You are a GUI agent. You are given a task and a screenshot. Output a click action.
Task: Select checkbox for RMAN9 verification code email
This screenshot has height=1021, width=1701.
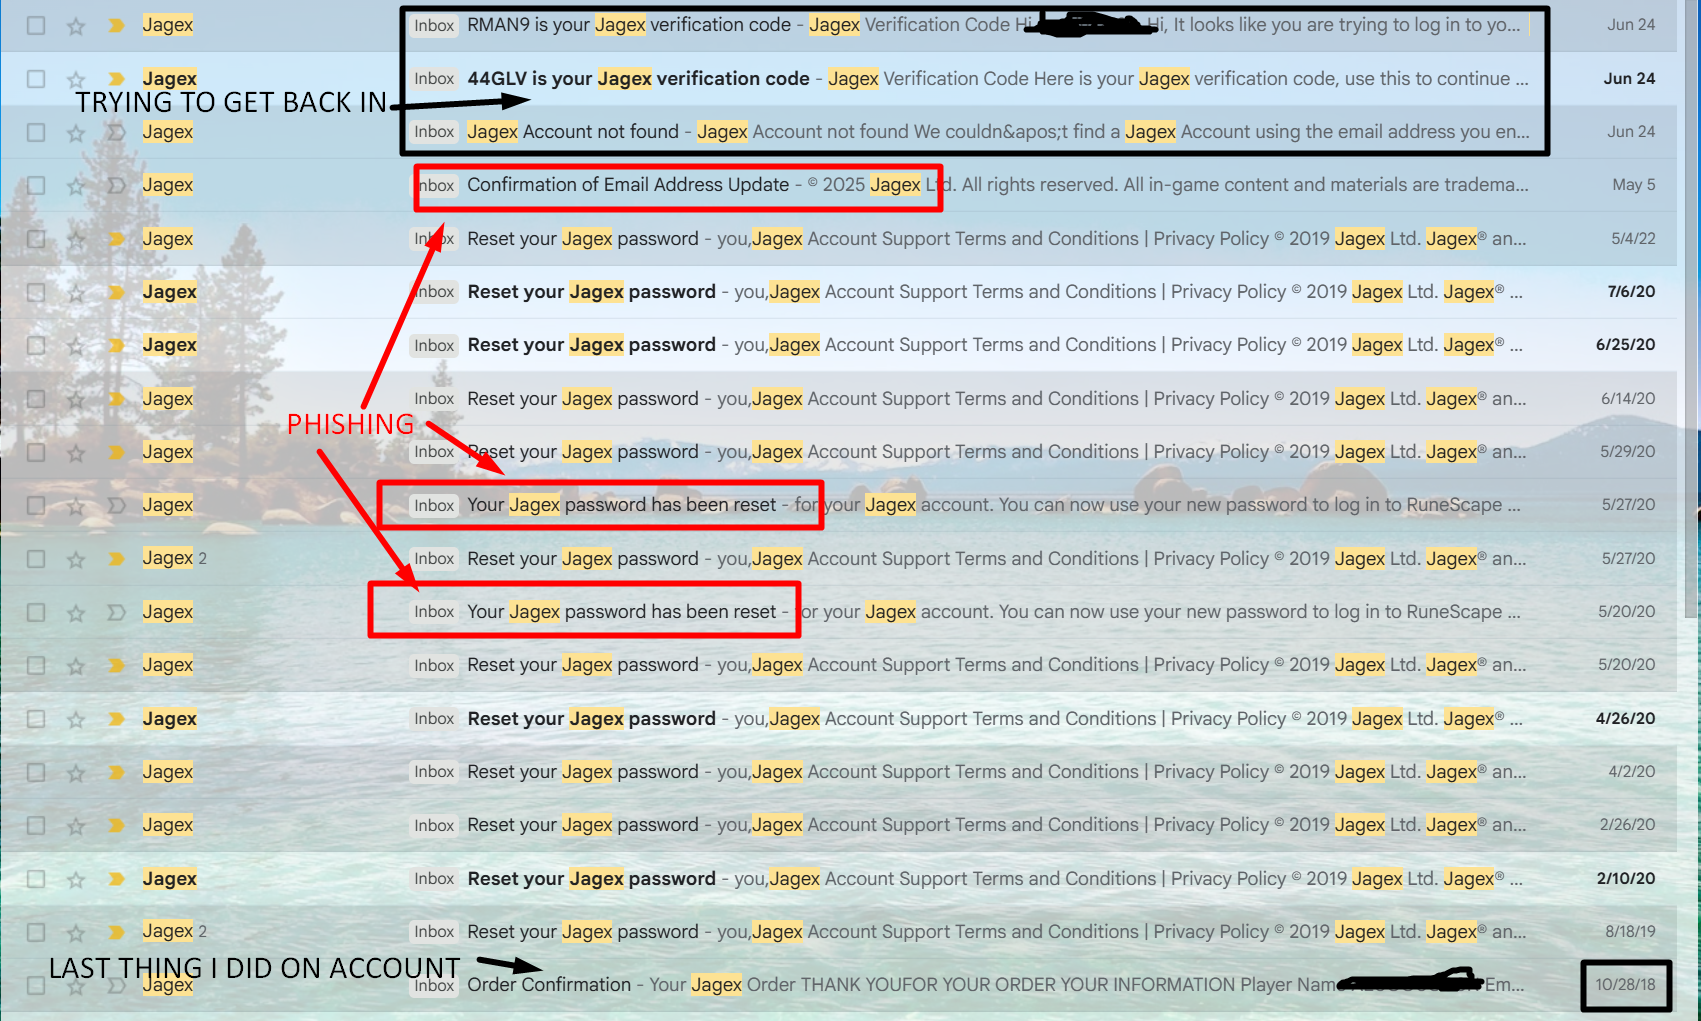36,25
